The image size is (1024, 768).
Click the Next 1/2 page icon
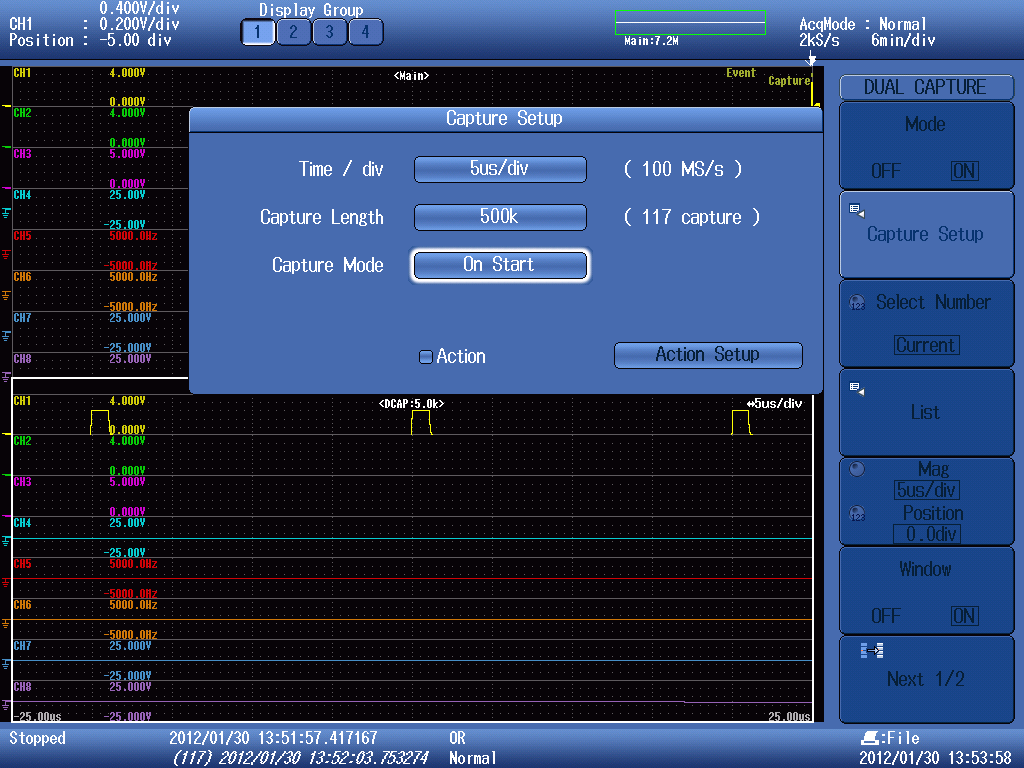[871, 651]
